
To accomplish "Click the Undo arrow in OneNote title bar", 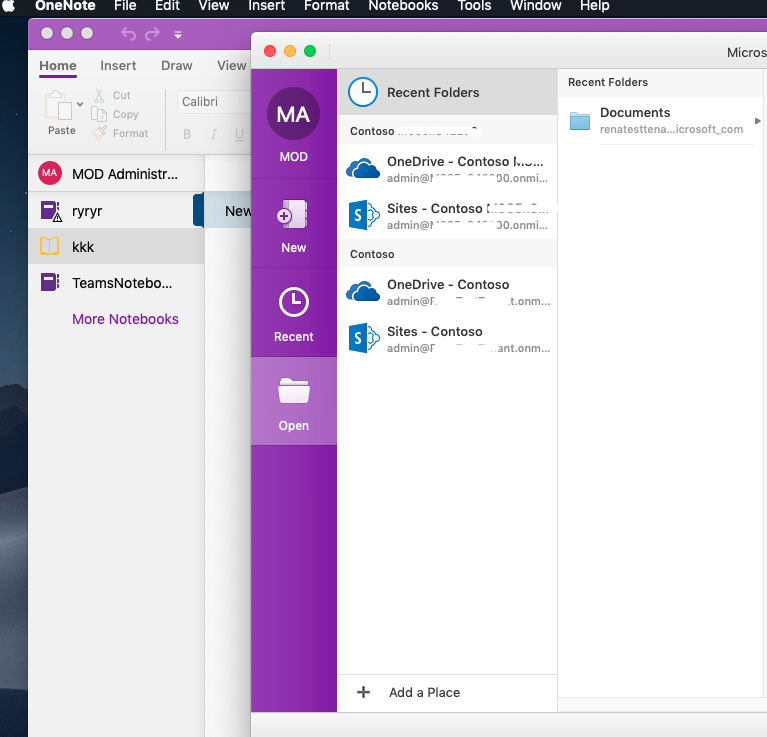I will [128, 34].
